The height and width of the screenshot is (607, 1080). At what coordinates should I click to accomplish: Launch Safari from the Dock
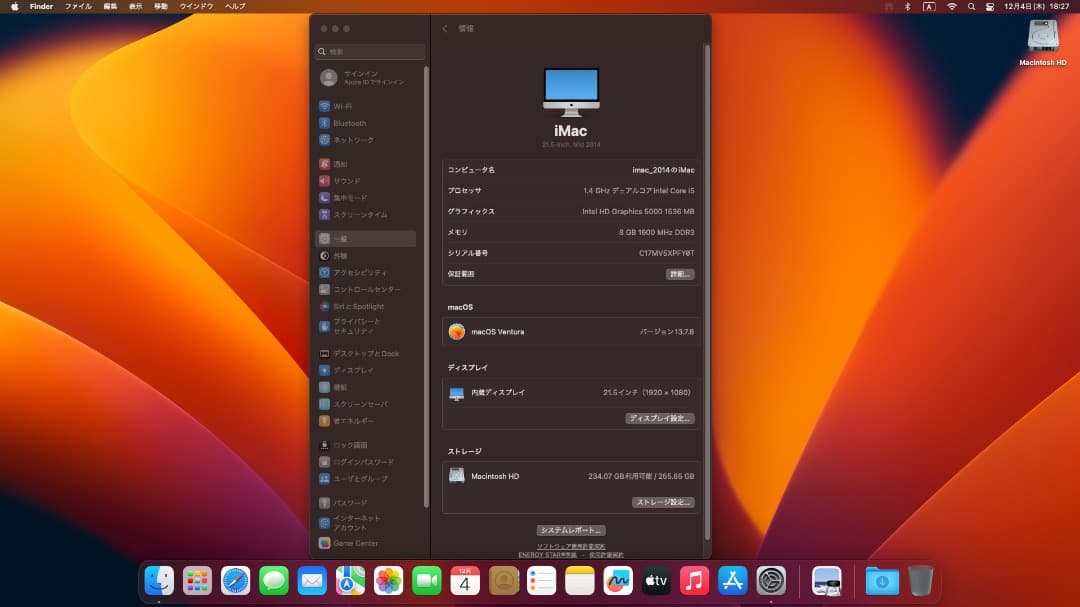pyautogui.click(x=235, y=580)
